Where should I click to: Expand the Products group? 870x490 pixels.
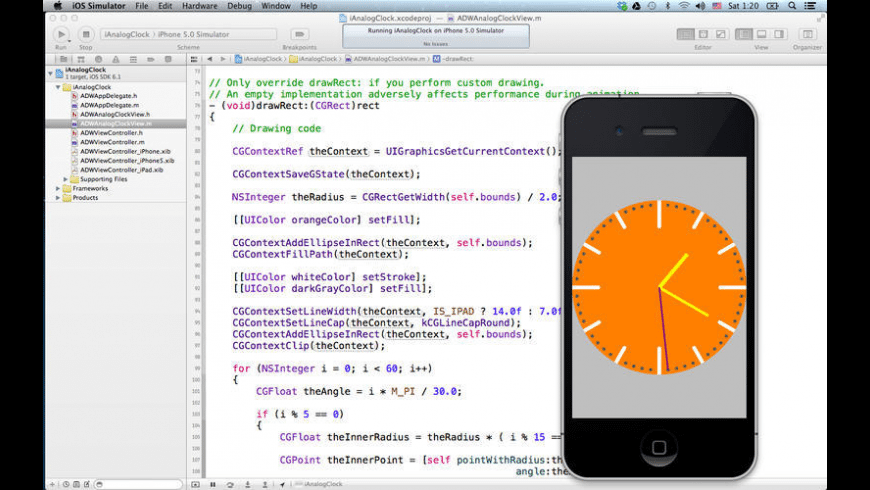coord(58,198)
